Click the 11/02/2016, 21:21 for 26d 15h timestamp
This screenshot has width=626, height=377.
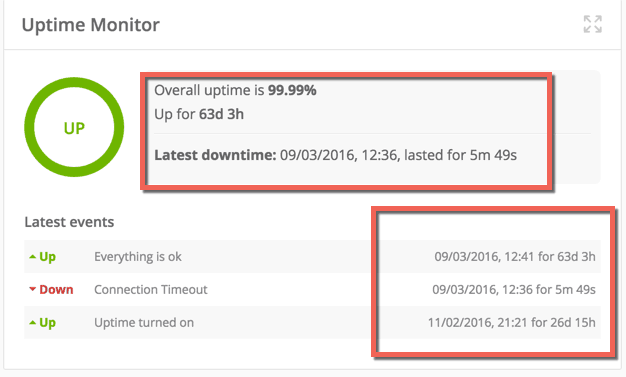512,322
